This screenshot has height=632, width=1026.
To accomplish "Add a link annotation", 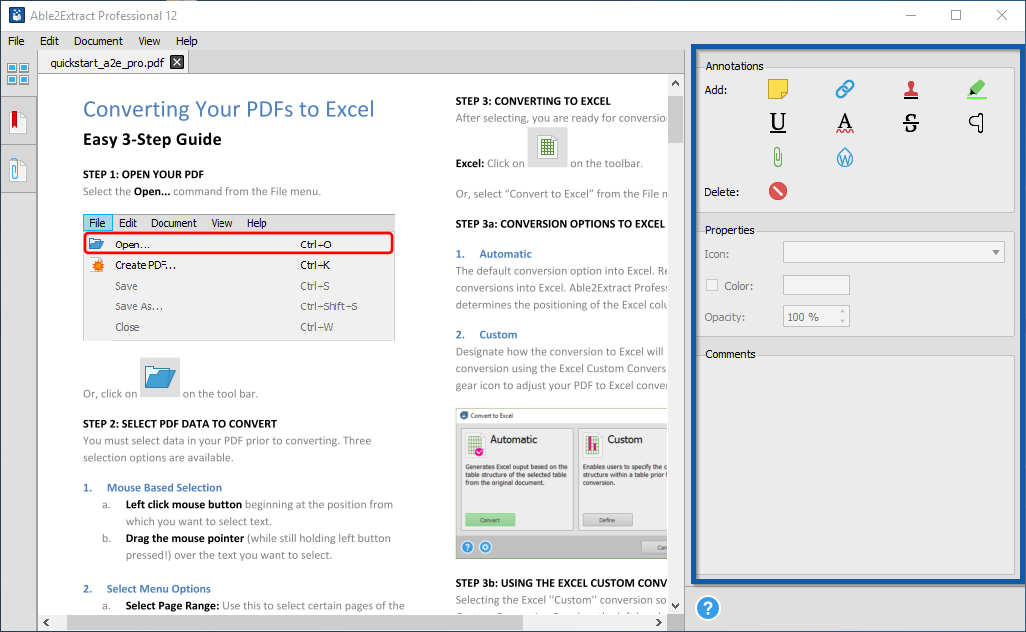I will pyautogui.click(x=845, y=89).
